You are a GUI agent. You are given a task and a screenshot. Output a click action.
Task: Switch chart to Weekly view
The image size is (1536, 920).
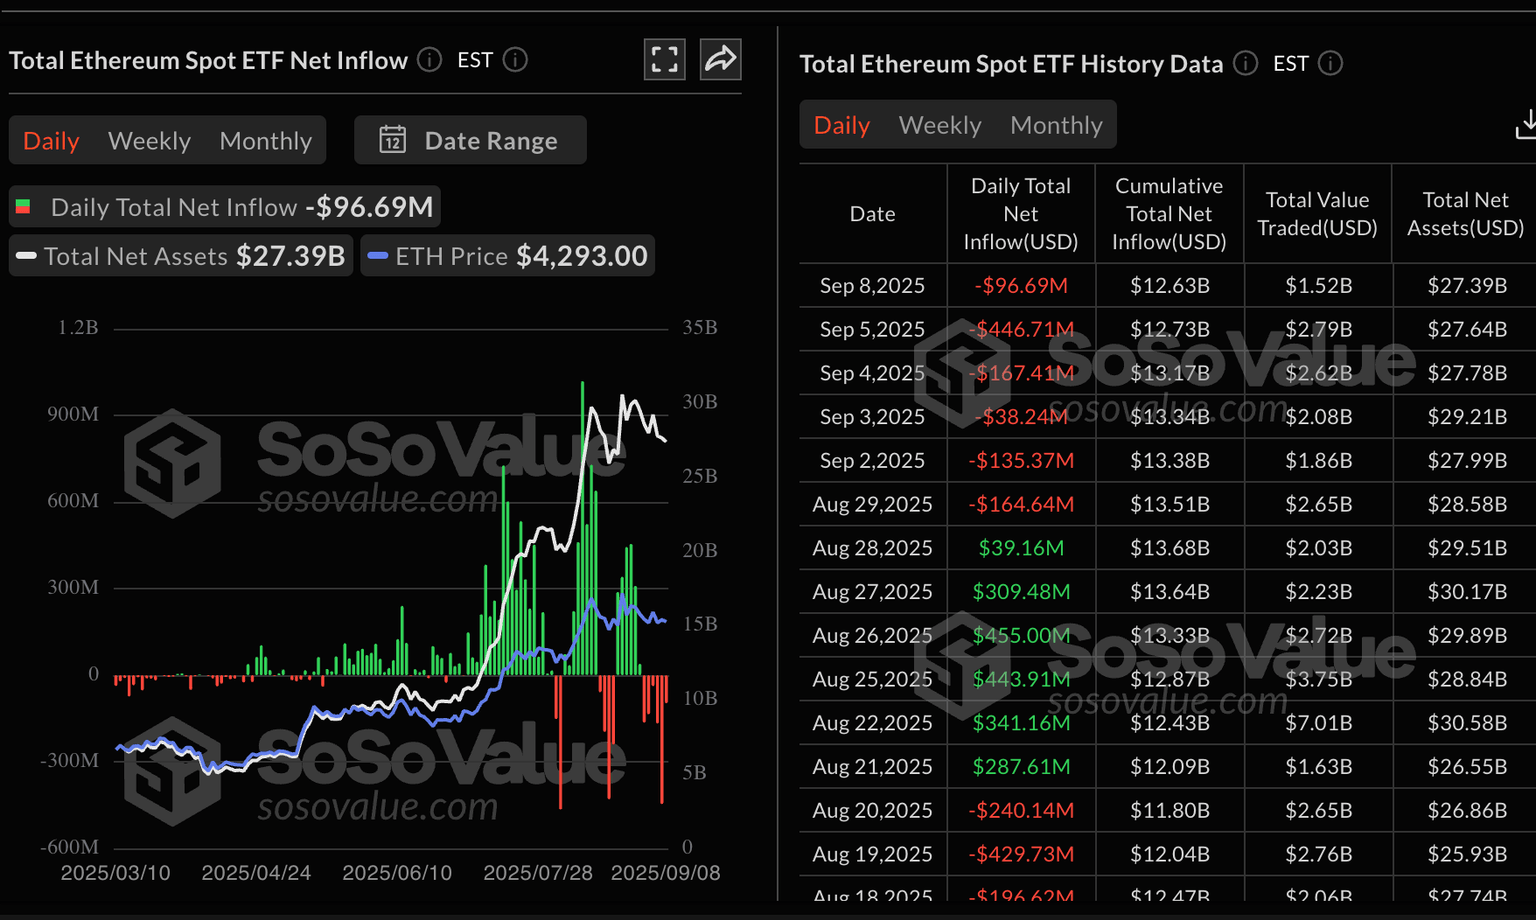tap(149, 141)
